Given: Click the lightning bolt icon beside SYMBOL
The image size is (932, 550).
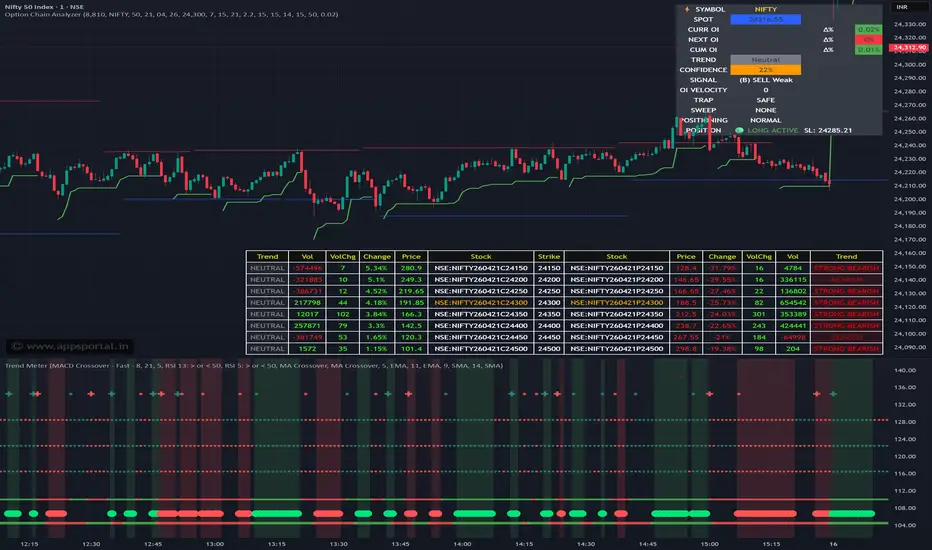Looking at the screenshot, I should (687, 10).
